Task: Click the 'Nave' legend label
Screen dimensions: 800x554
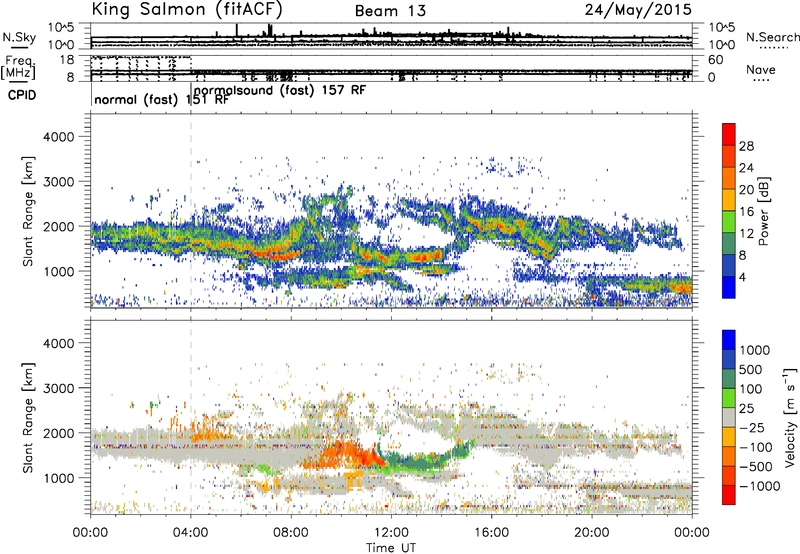Action: (761, 70)
